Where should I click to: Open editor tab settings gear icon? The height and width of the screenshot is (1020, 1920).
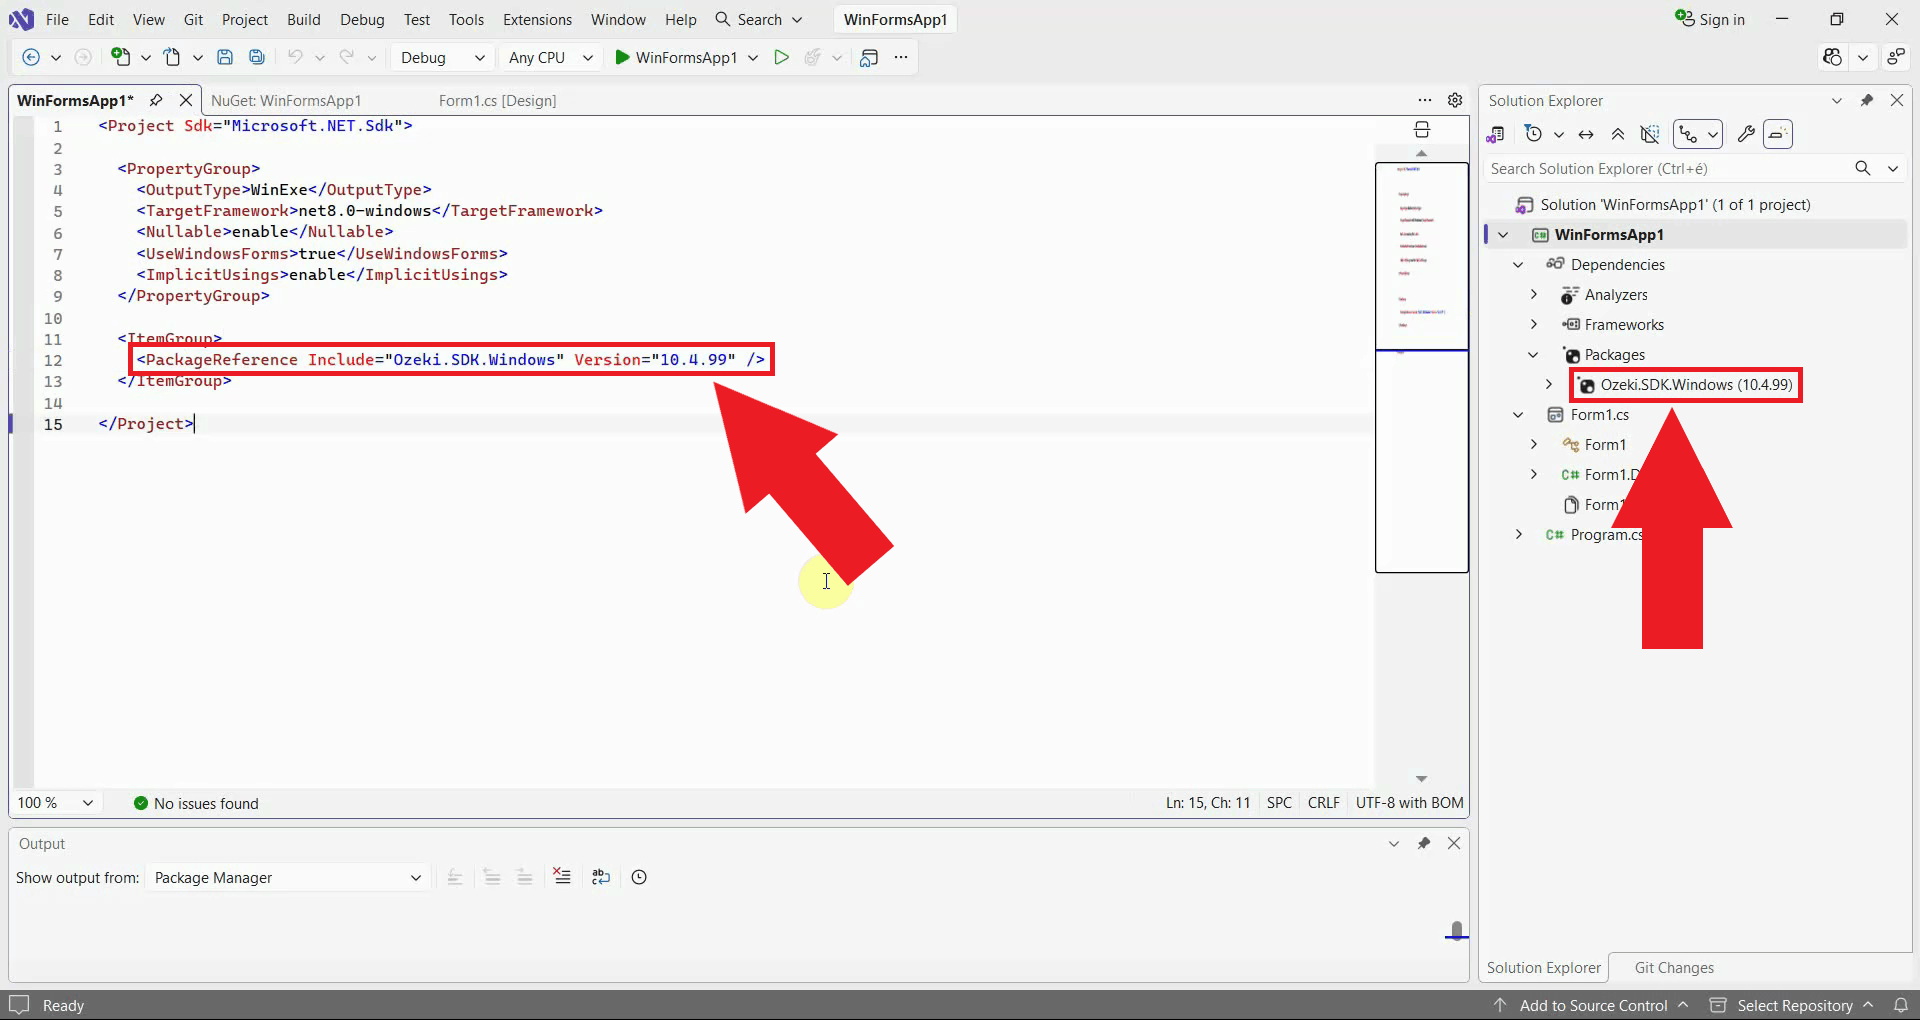pyautogui.click(x=1455, y=100)
